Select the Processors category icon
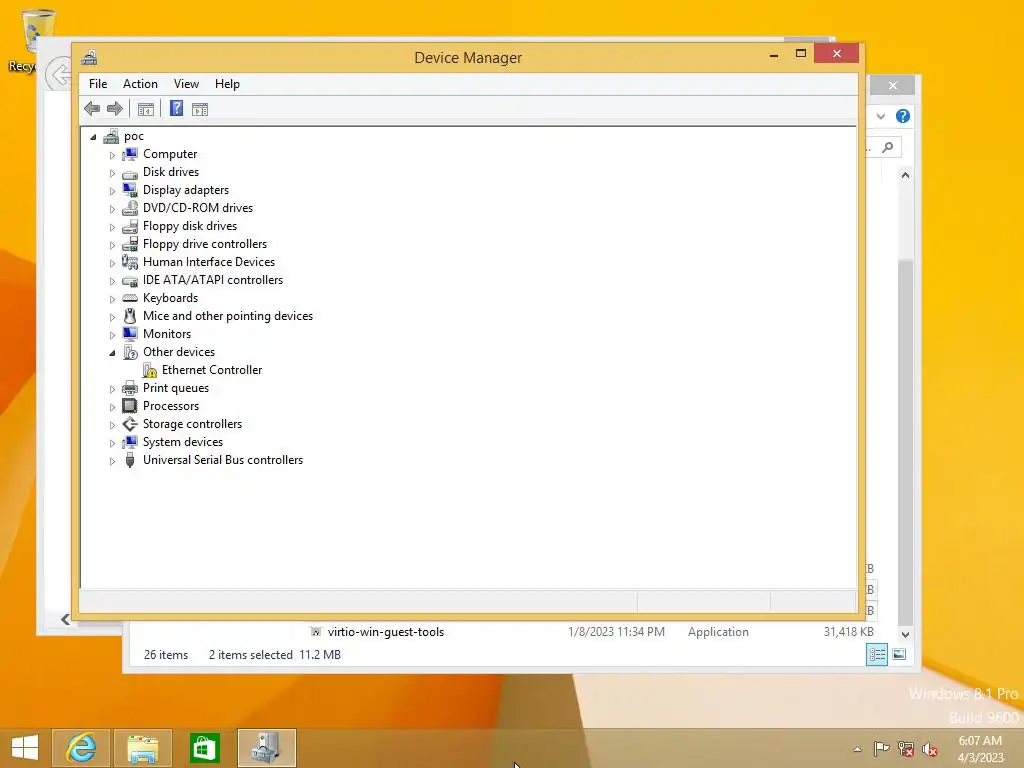 [130, 406]
